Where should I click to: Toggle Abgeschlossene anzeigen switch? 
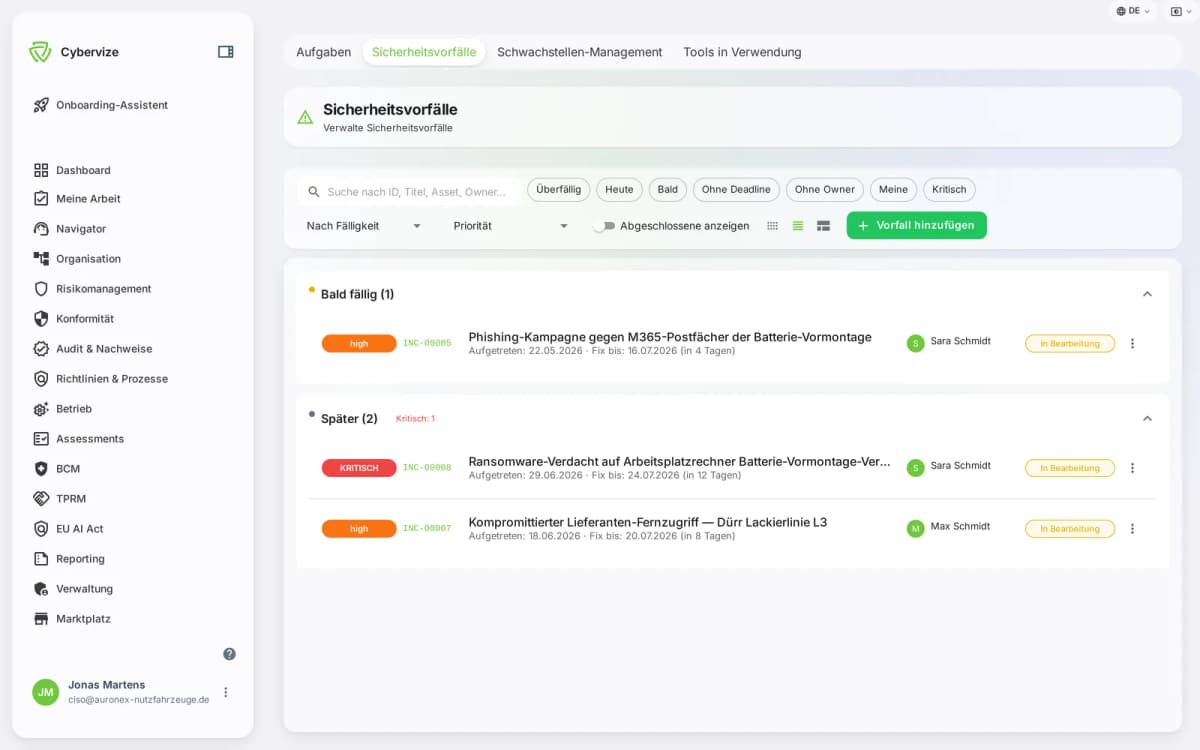click(603, 226)
